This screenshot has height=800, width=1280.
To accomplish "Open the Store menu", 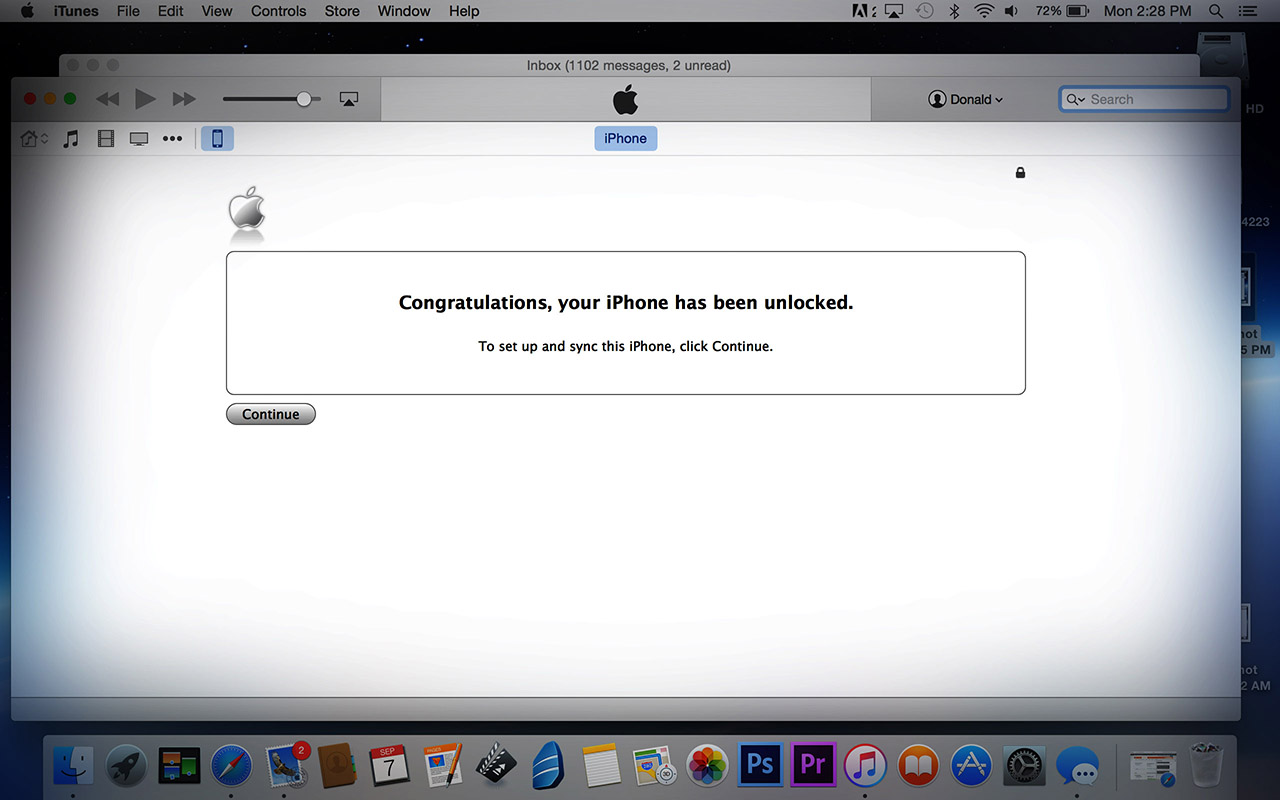I will tap(342, 11).
